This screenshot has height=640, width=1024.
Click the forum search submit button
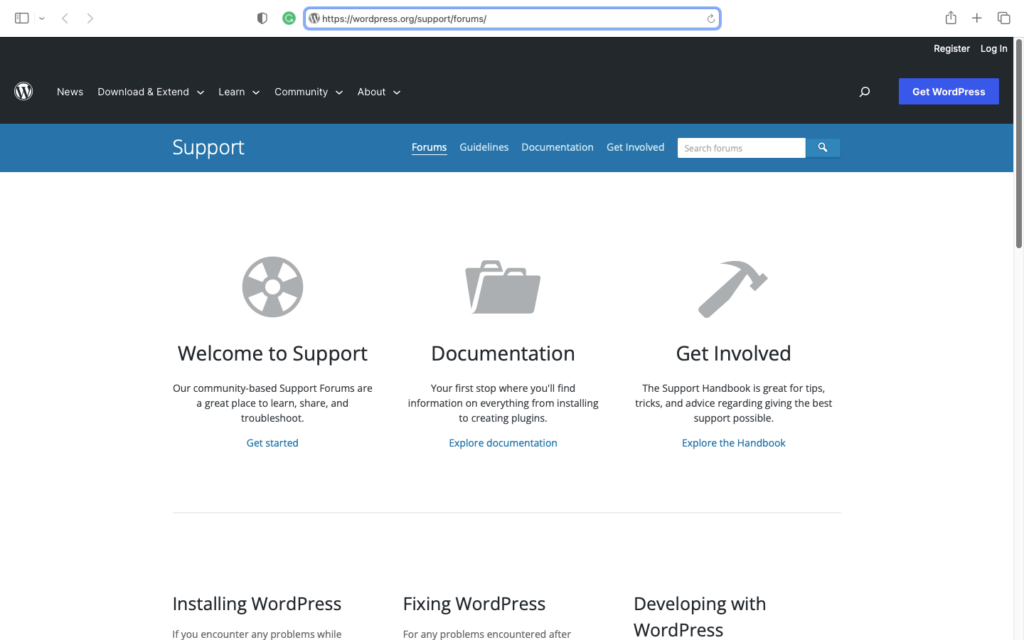coord(823,148)
